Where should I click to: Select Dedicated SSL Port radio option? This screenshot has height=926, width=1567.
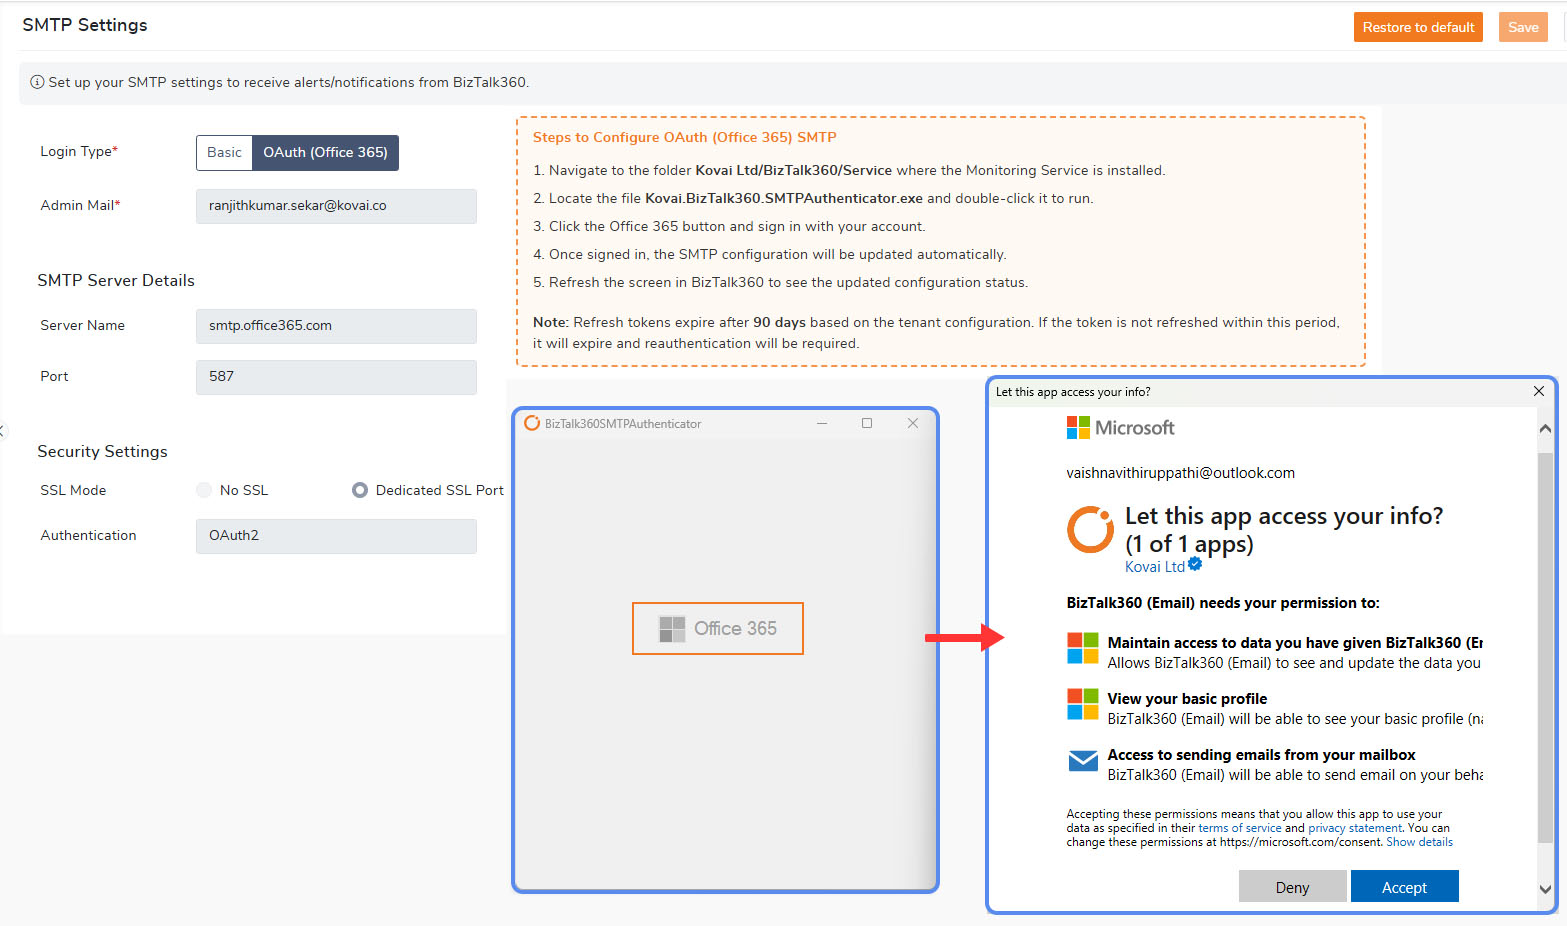point(360,490)
